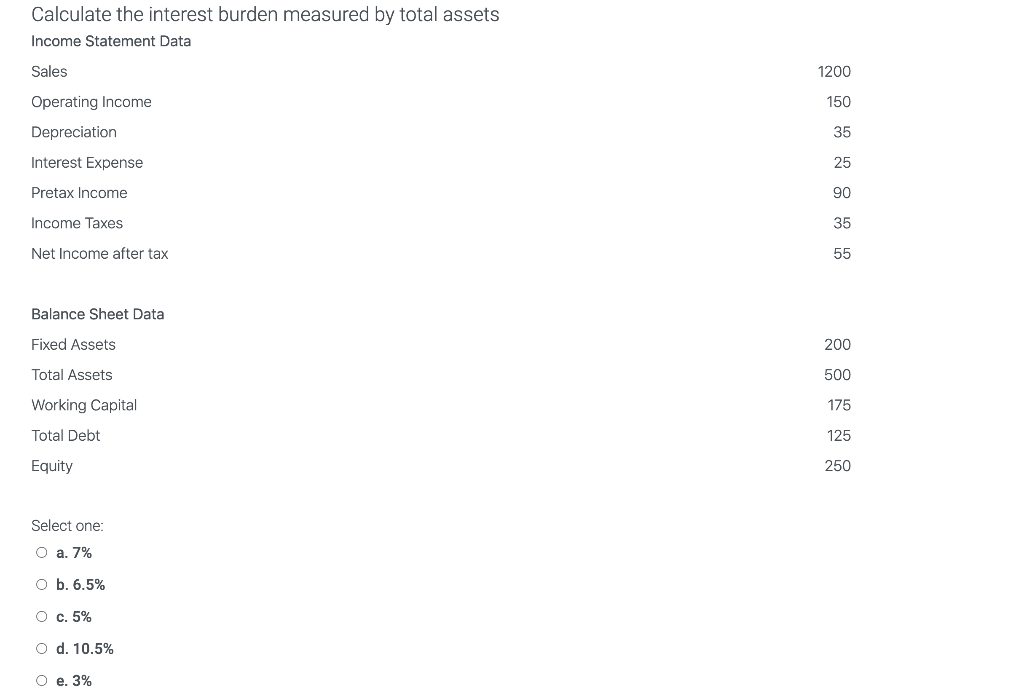Click the question title about interest burden

pos(265,14)
